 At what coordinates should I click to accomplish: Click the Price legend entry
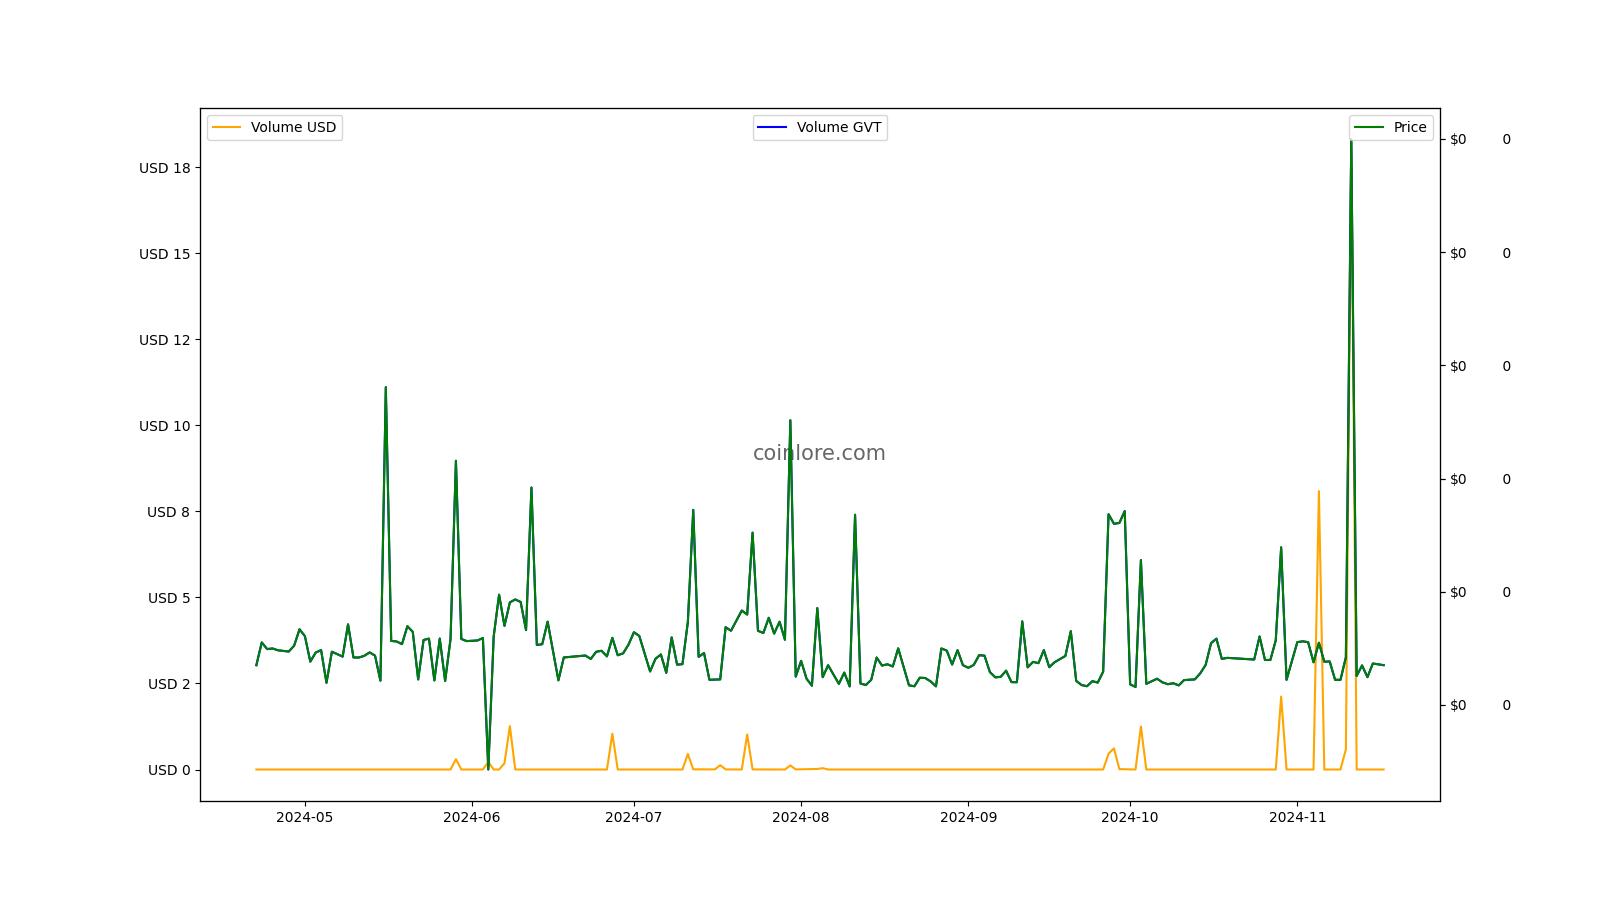coord(1391,127)
